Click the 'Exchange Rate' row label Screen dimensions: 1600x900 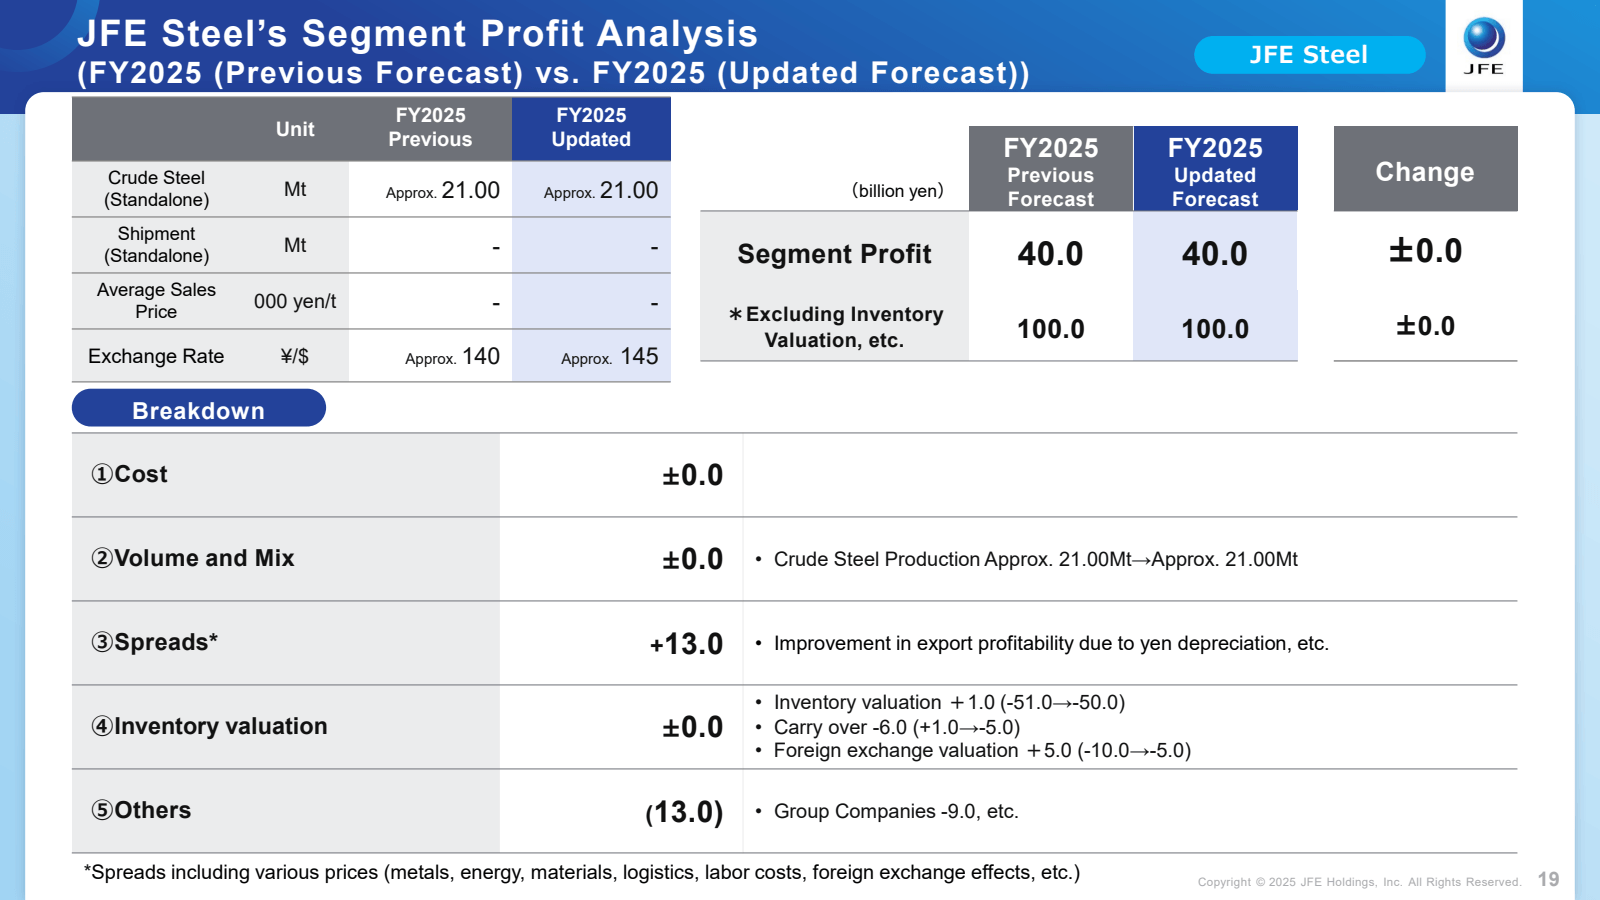[x=156, y=357]
